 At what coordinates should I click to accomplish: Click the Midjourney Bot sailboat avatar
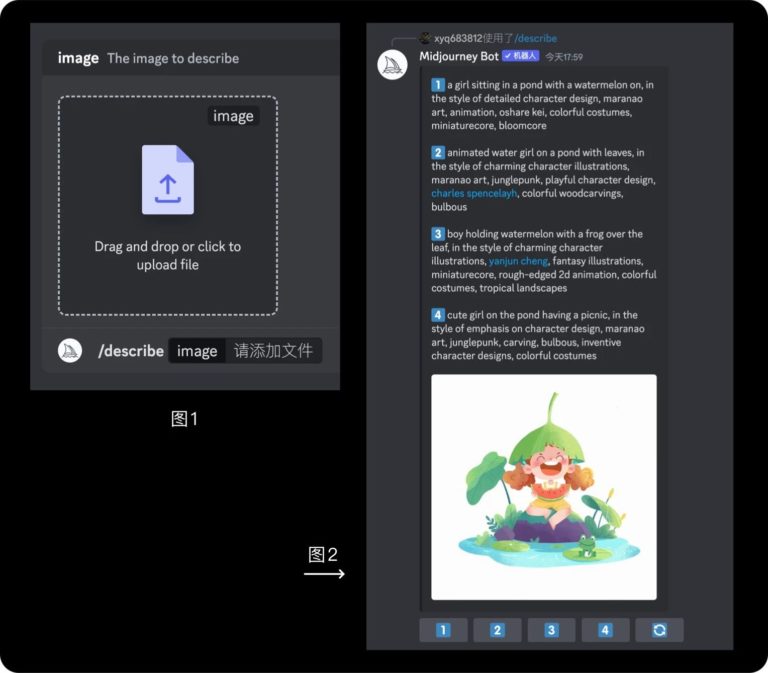click(392, 64)
